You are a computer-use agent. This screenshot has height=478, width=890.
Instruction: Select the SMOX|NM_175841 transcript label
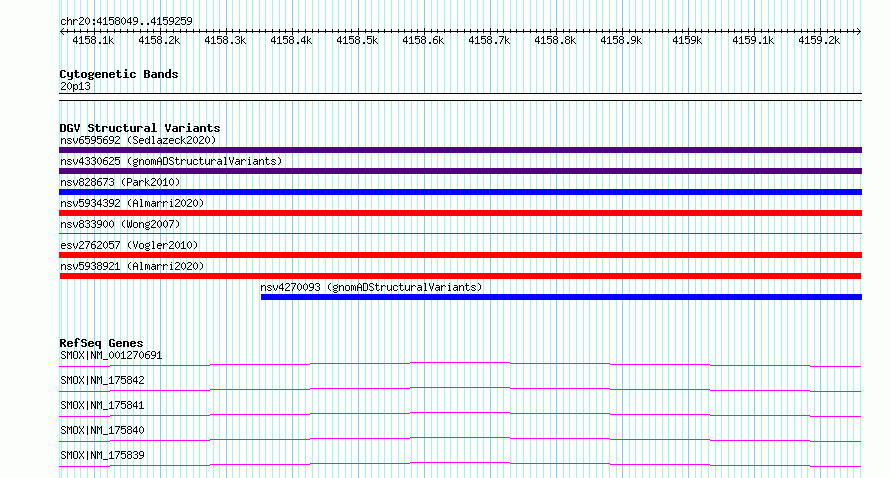click(102, 405)
